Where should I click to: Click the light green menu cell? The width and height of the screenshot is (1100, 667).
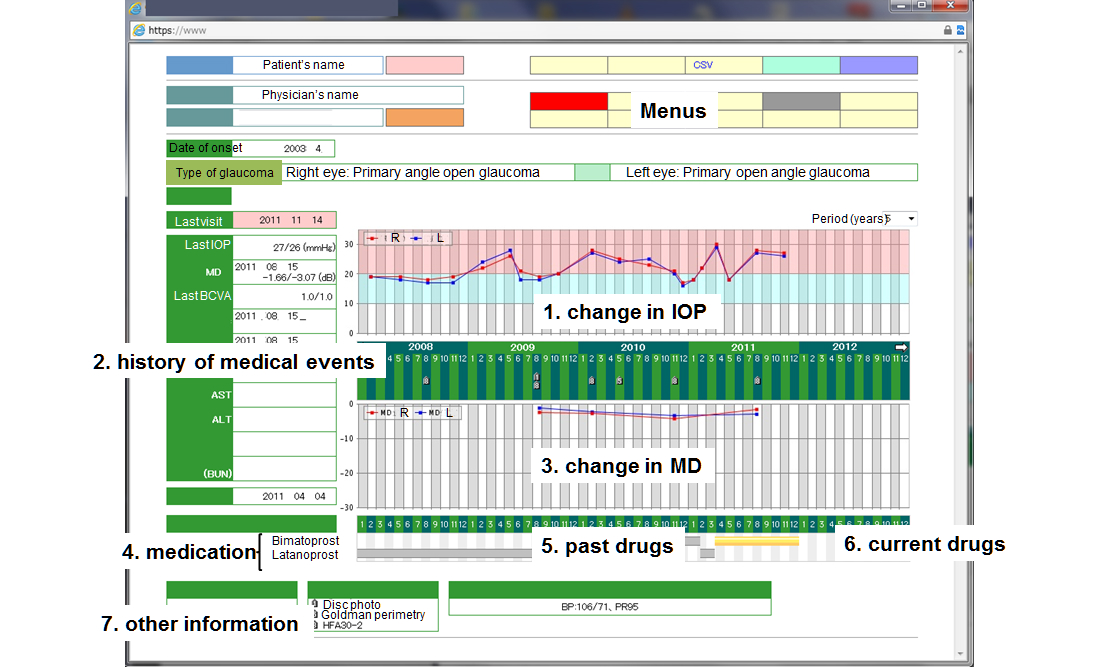click(x=801, y=65)
